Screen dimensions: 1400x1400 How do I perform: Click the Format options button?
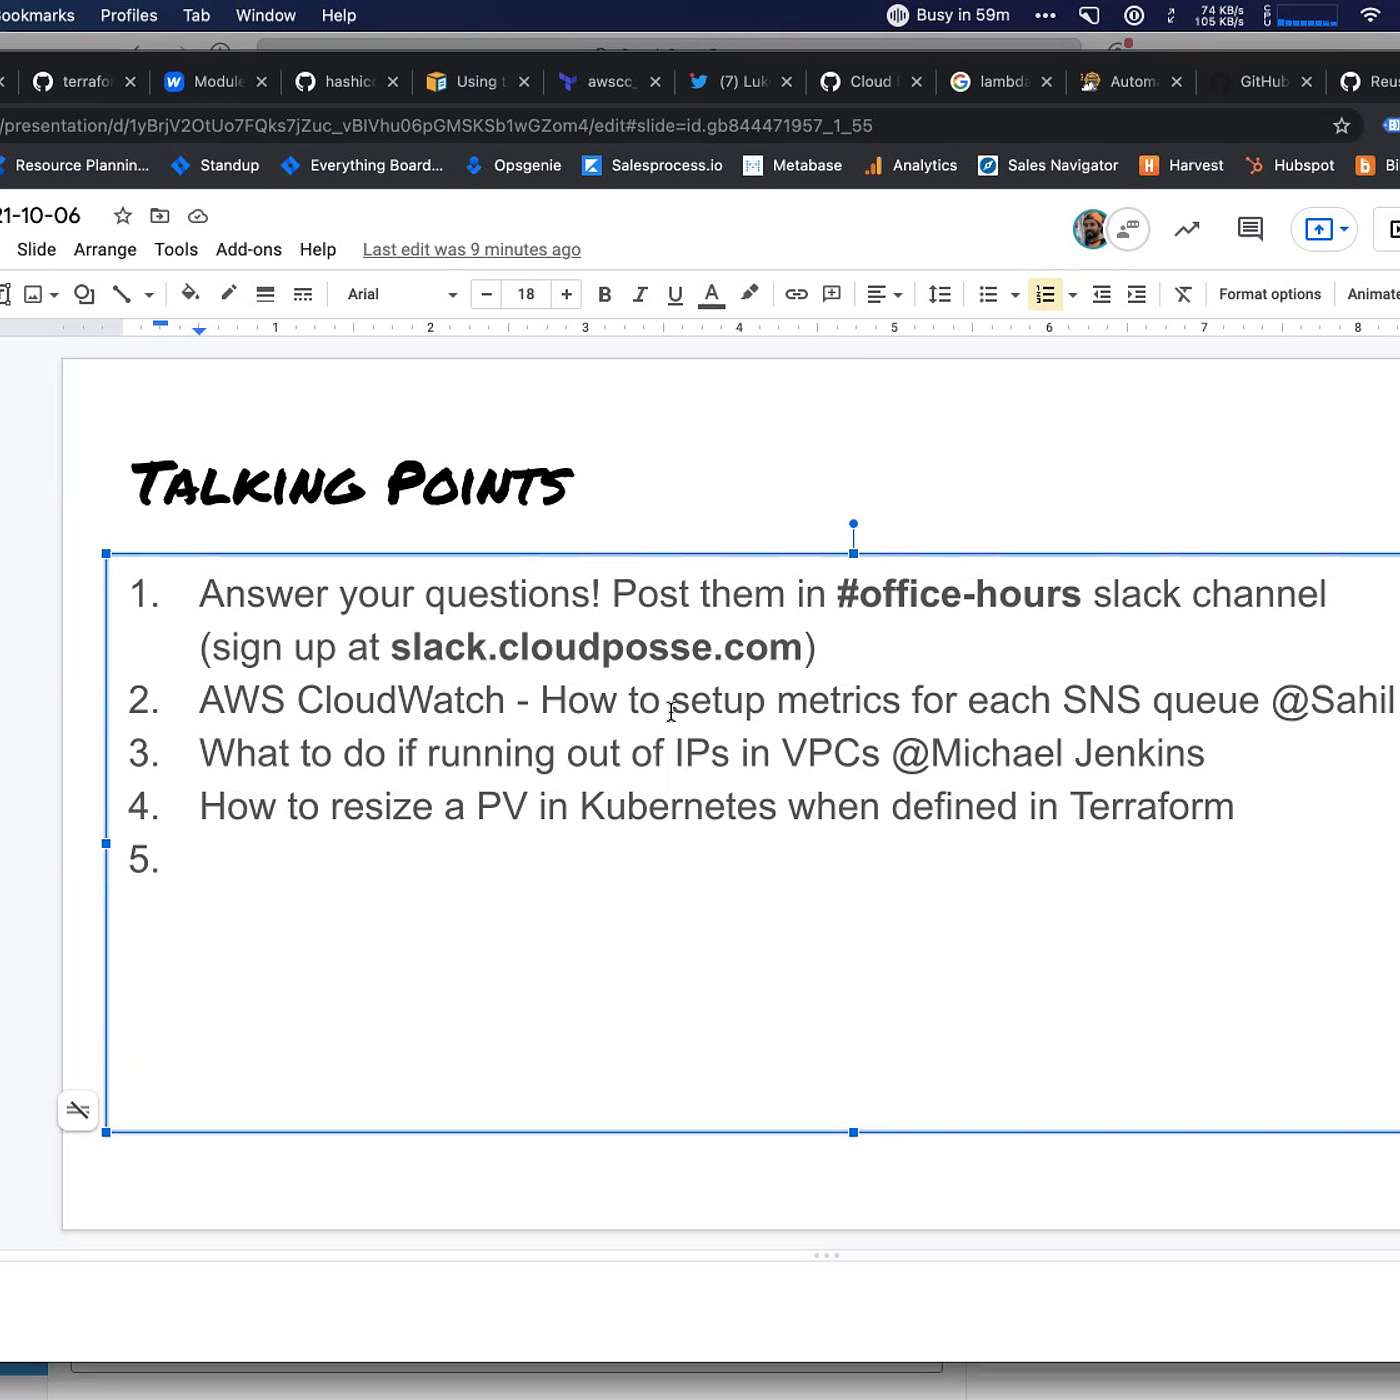1269,294
